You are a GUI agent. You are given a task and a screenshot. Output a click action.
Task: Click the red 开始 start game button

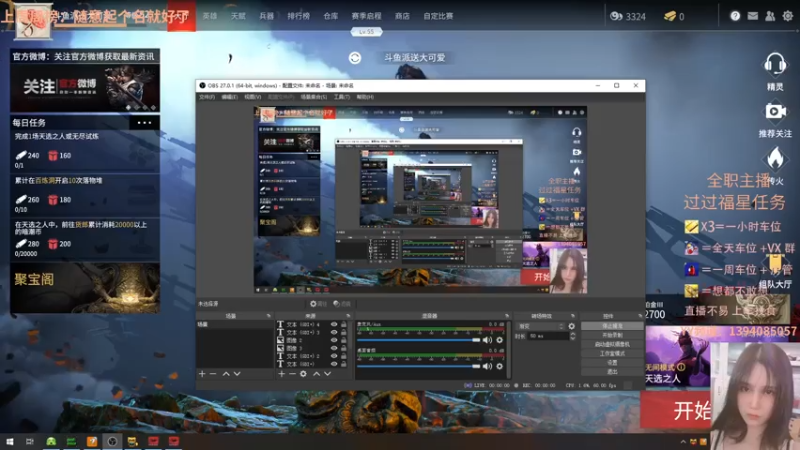(676, 410)
